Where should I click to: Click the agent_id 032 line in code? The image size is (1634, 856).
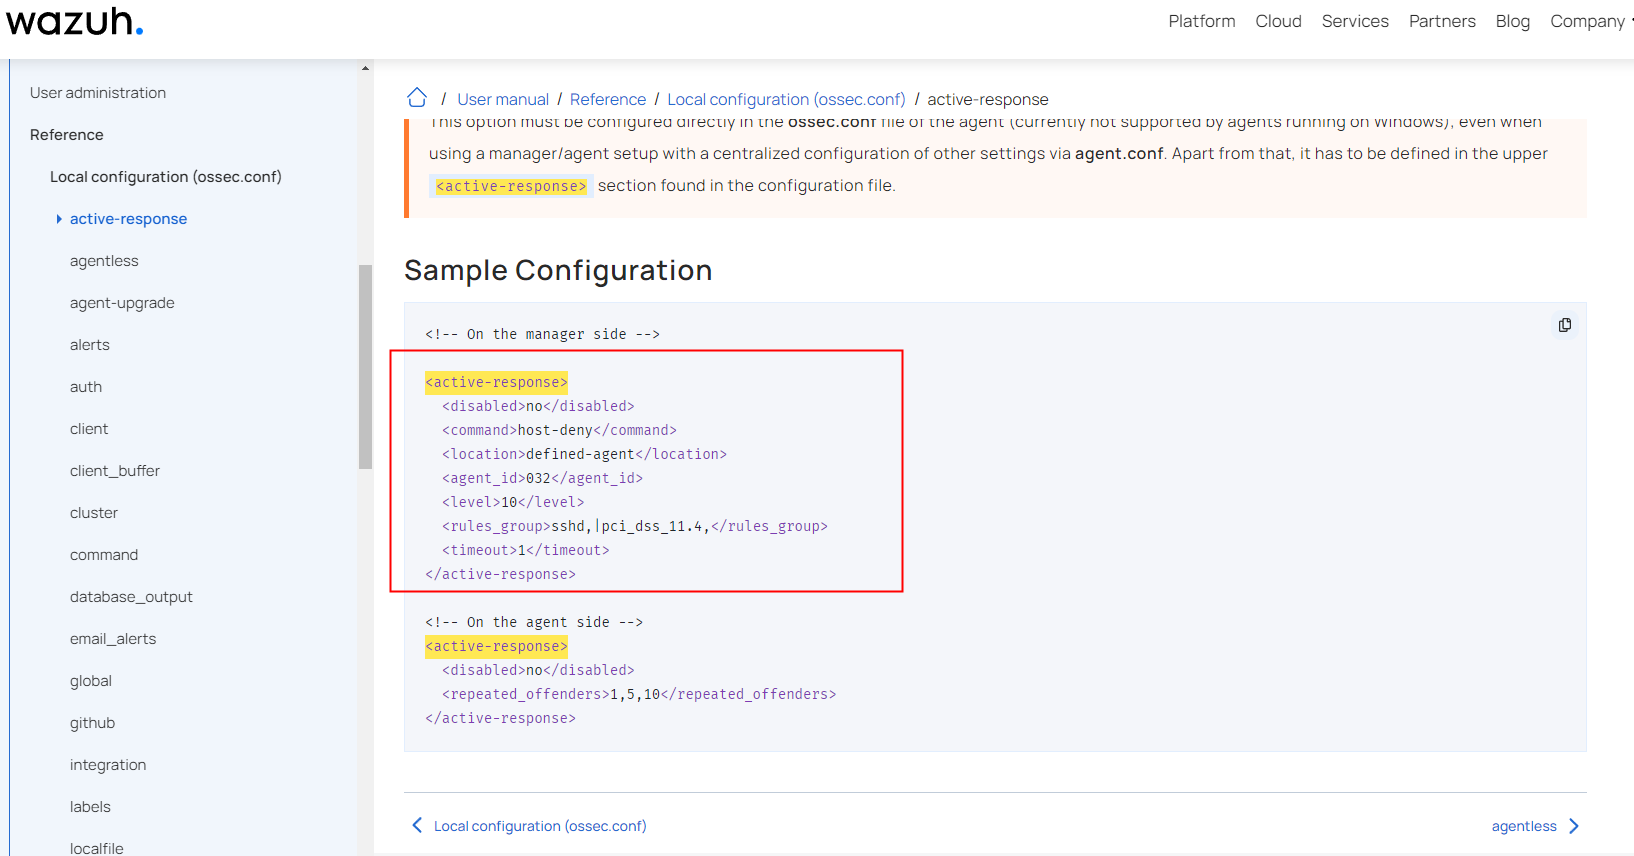pyautogui.click(x=542, y=478)
